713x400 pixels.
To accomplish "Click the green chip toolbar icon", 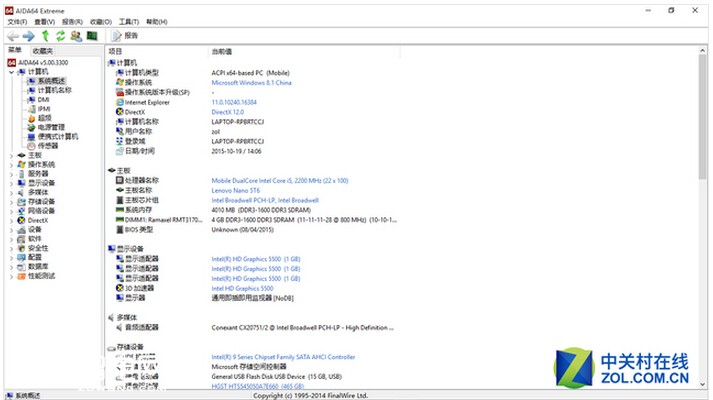I will point(92,36).
